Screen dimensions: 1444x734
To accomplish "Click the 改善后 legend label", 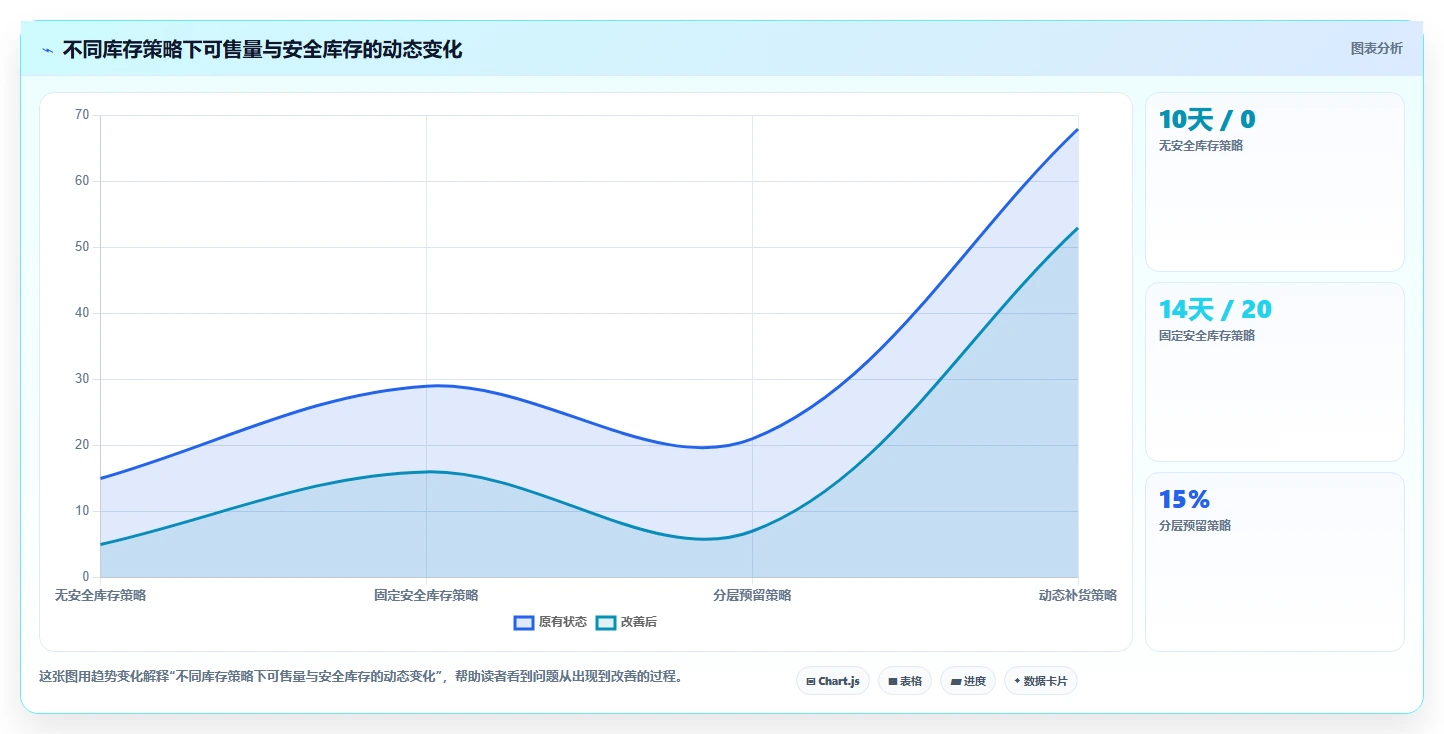I will pos(639,622).
